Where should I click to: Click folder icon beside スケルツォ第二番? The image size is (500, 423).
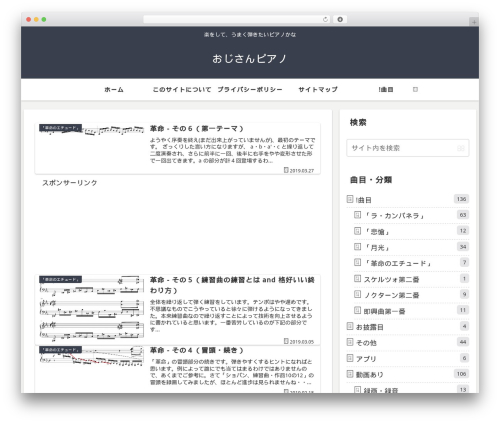coord(357,278)
